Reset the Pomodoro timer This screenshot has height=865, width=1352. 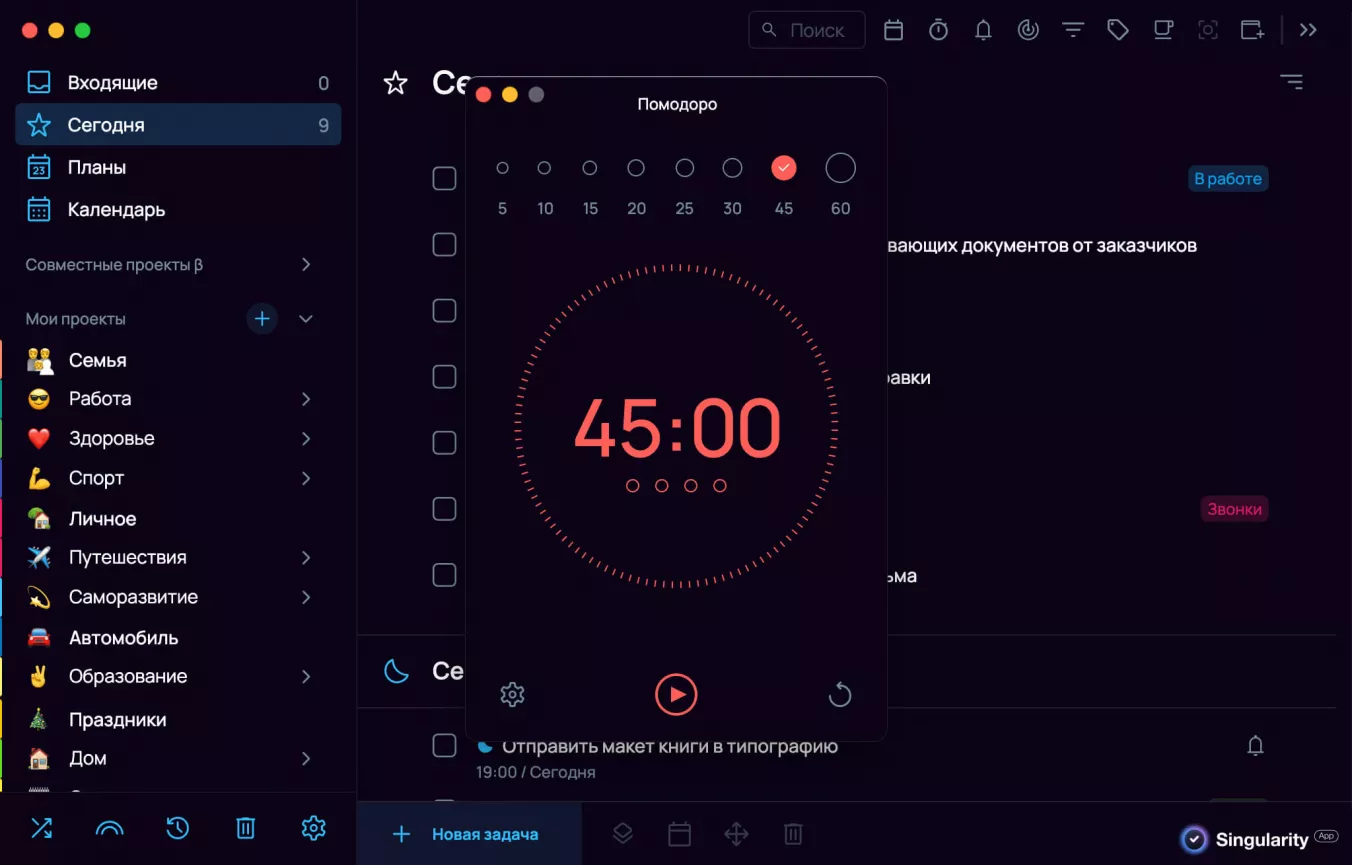point(840,694)
